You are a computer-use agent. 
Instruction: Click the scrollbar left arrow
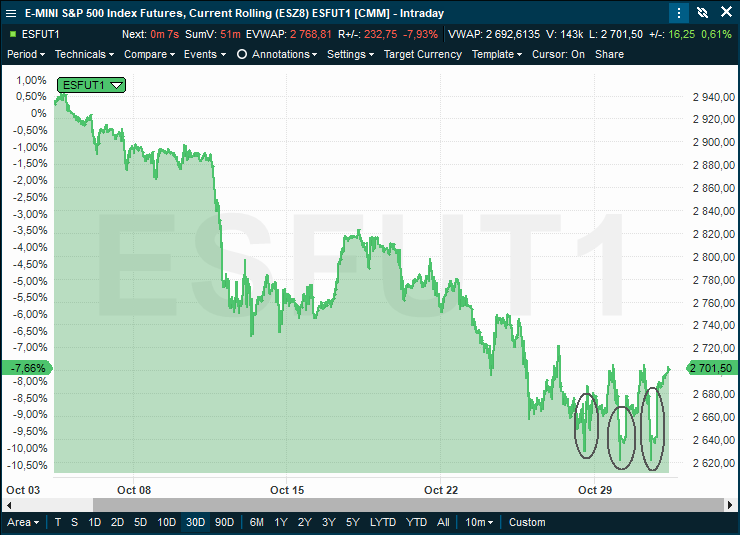coord(8,505)
